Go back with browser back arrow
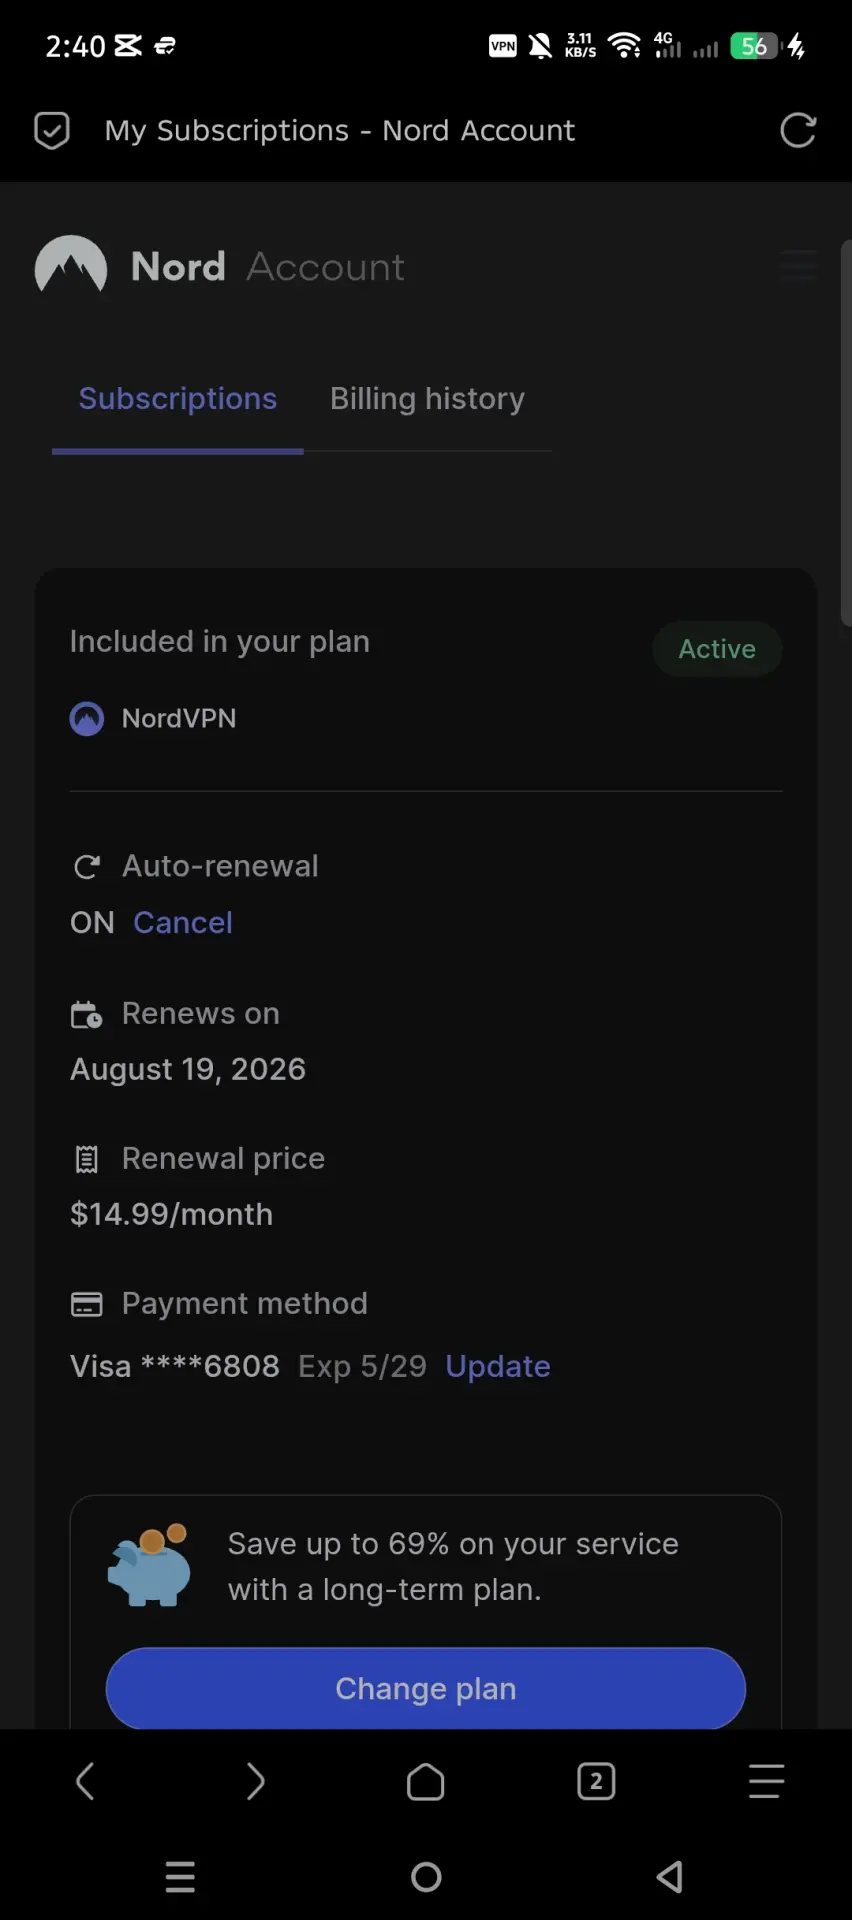The image size is (852, 1920). coord(85,1781)
